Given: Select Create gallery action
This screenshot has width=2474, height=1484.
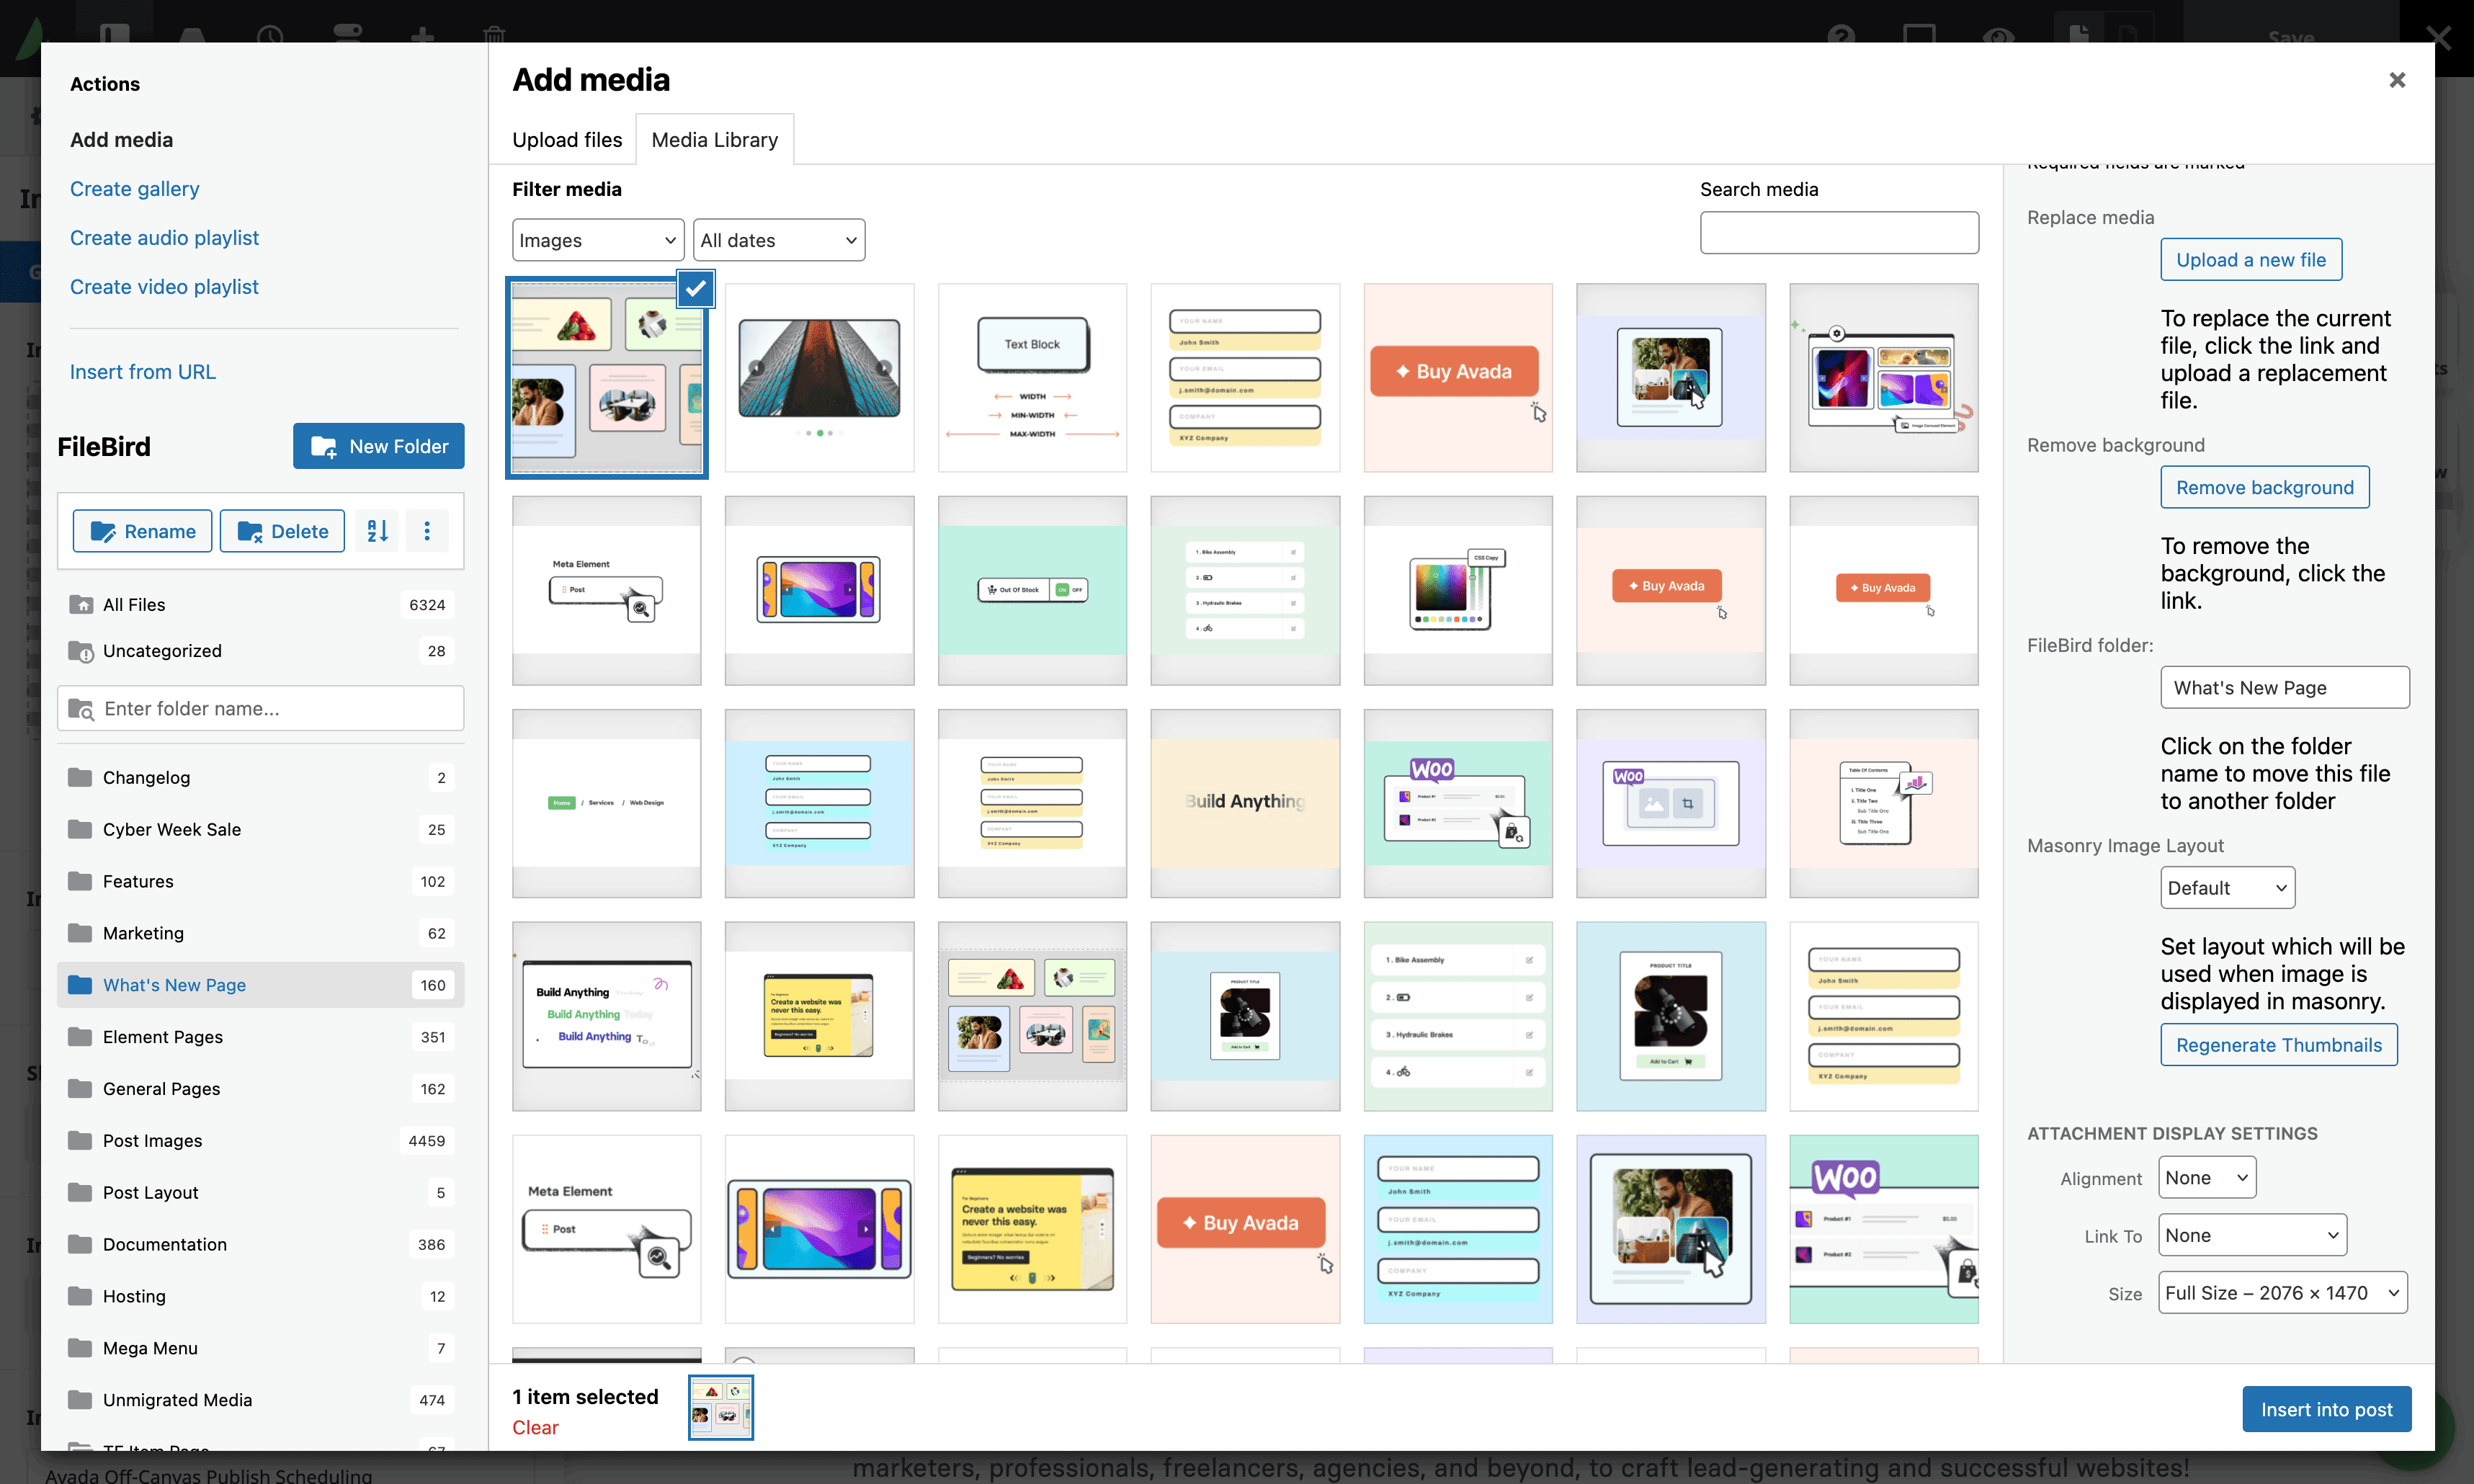Looking at the screenshot, I should (x=134, y=189).
